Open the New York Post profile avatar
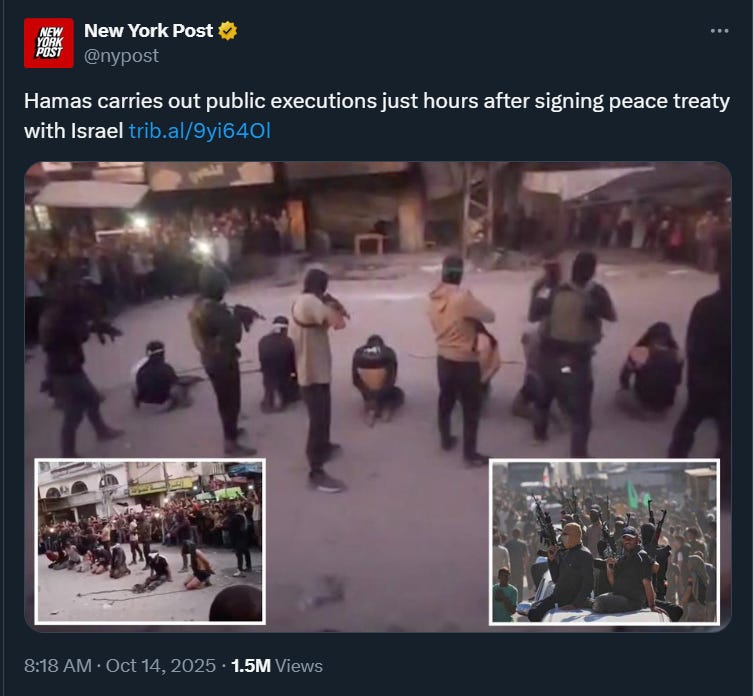The image size is (753, 696). tap(49, 43)
